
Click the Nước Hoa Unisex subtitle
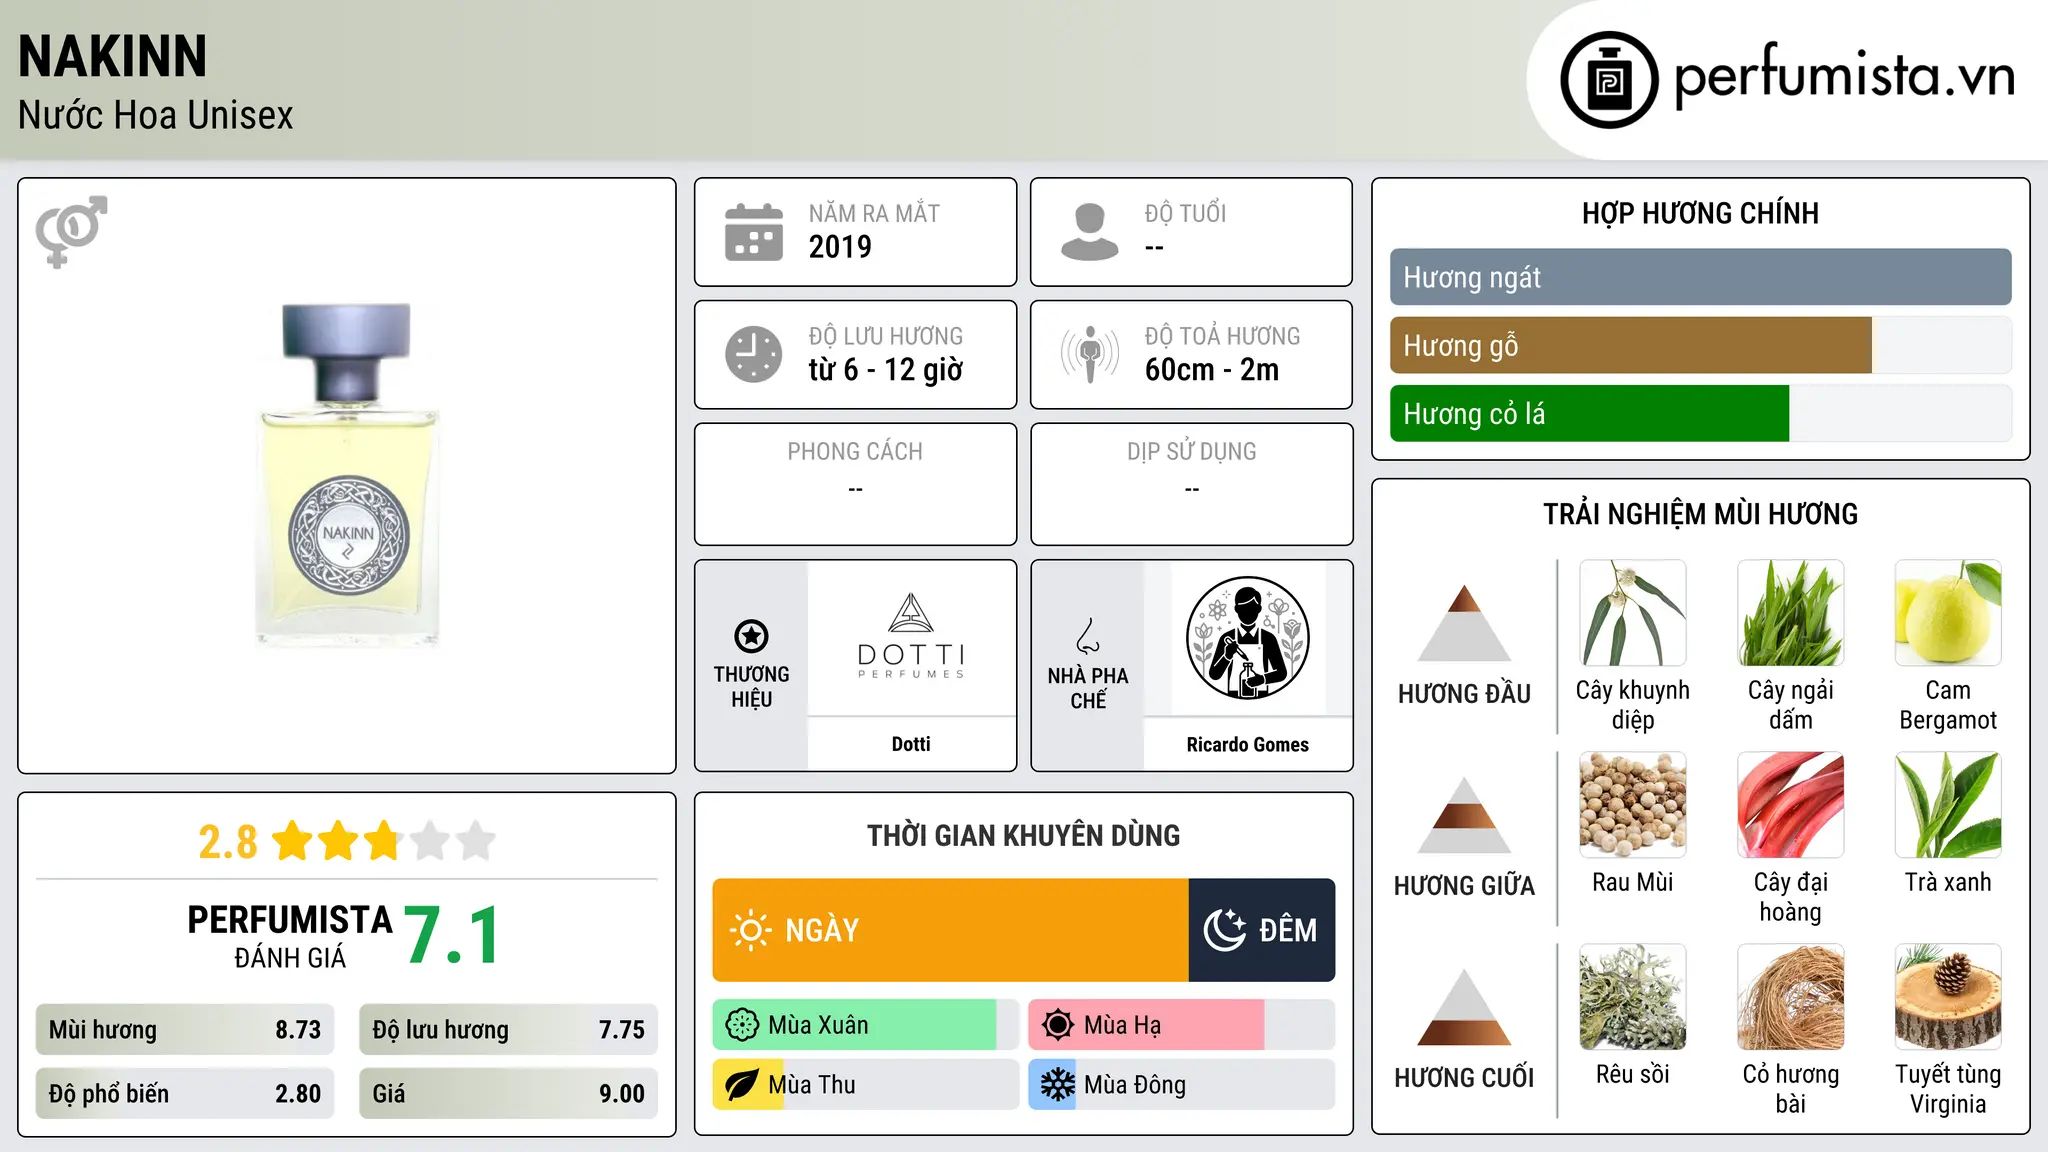tap(155, 115)
